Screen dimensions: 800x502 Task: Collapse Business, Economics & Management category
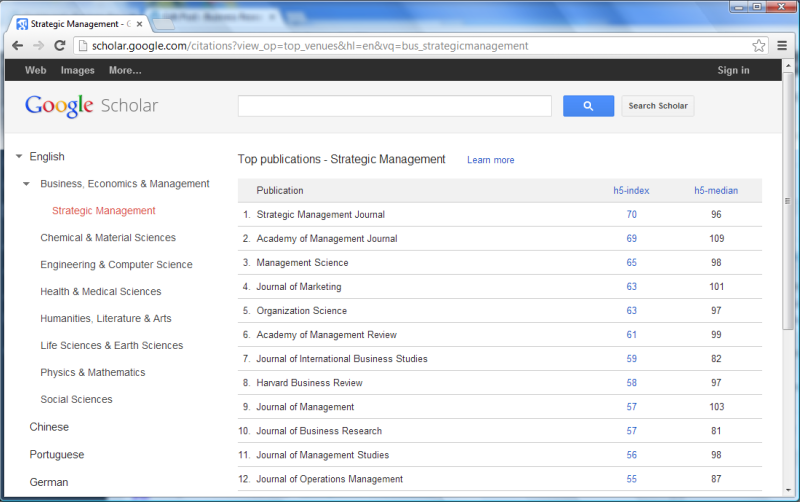pyautogui.click(x=27, y=184)
